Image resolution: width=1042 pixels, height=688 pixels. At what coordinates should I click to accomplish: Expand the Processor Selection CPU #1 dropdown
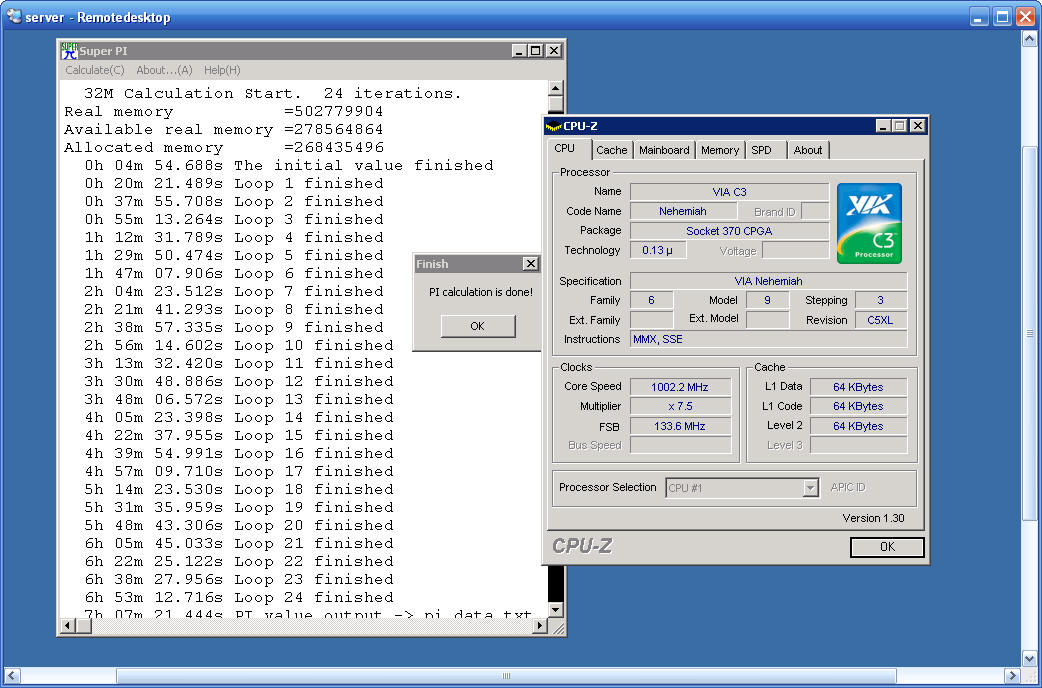[x=810, y=488]
